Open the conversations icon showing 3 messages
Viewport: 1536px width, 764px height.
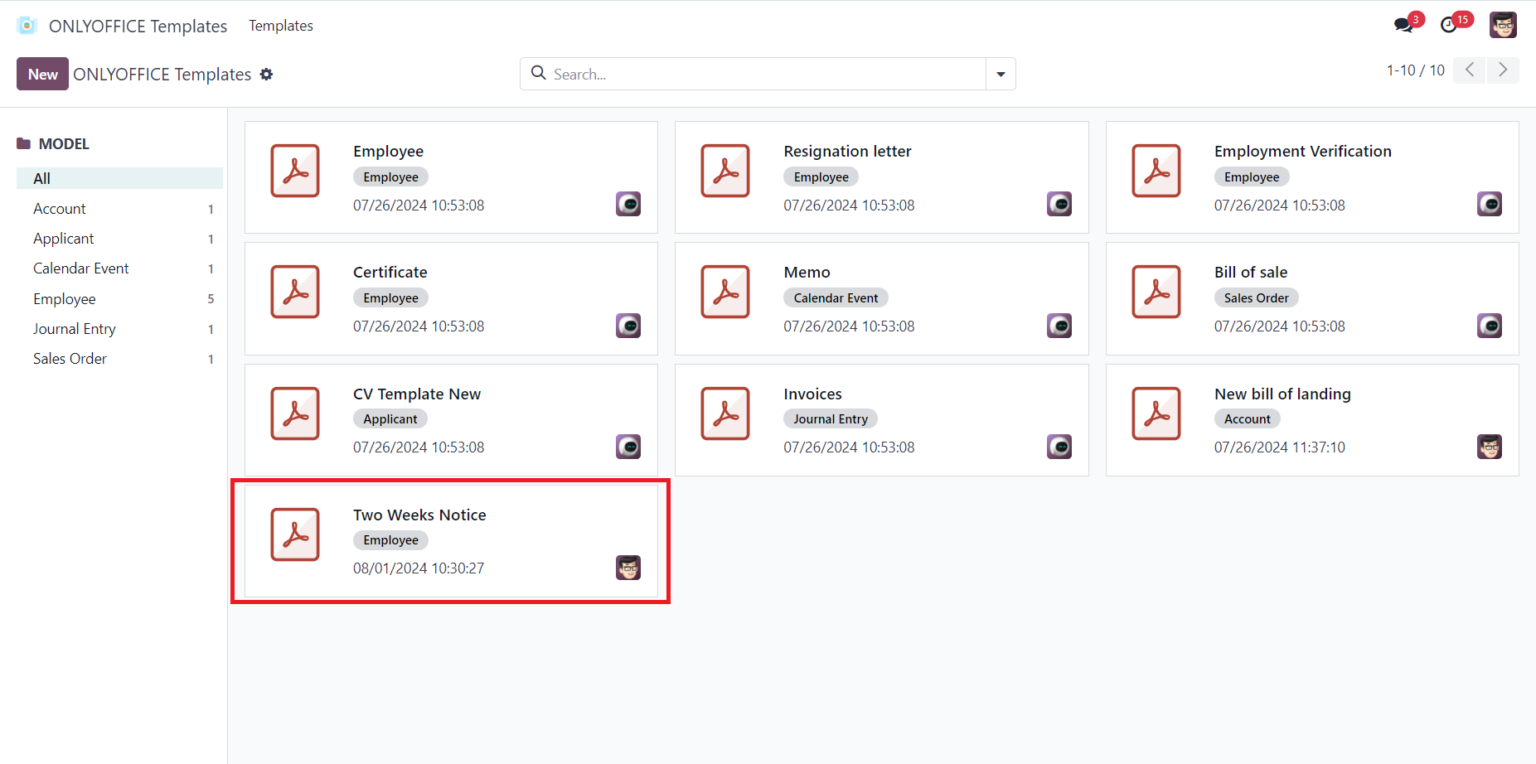[x=1404, y=24]
